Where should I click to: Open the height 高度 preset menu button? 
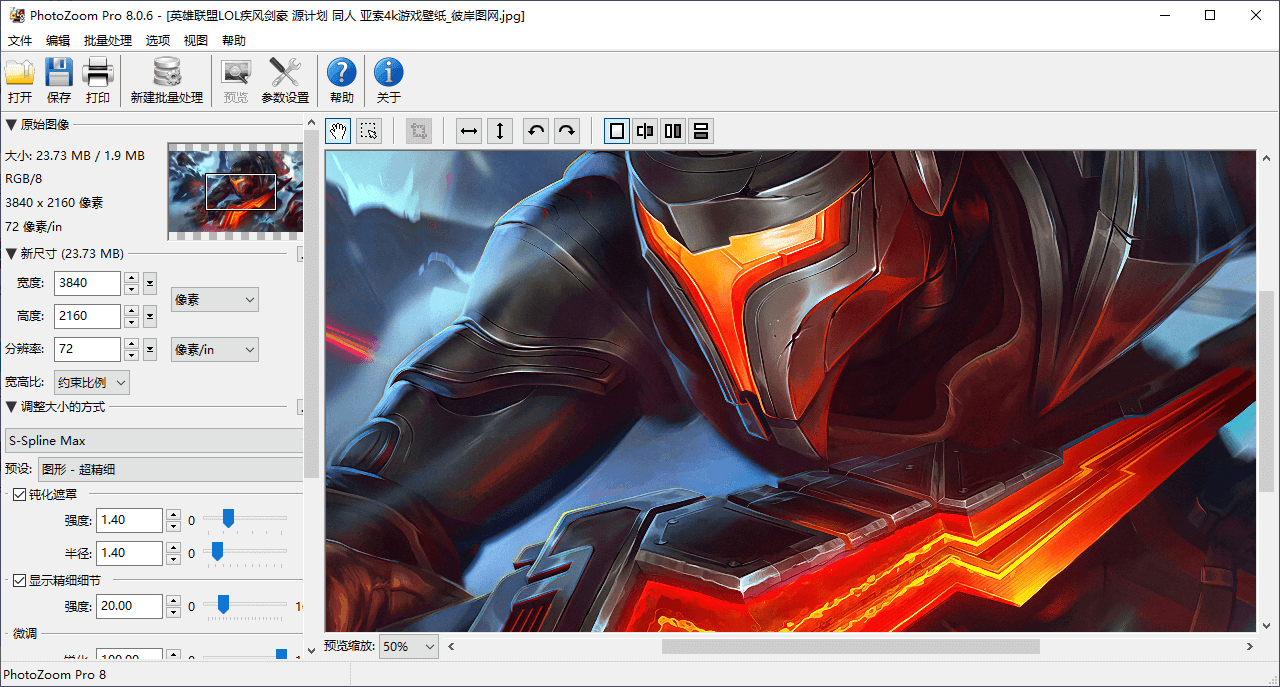[x=150, y=316]
